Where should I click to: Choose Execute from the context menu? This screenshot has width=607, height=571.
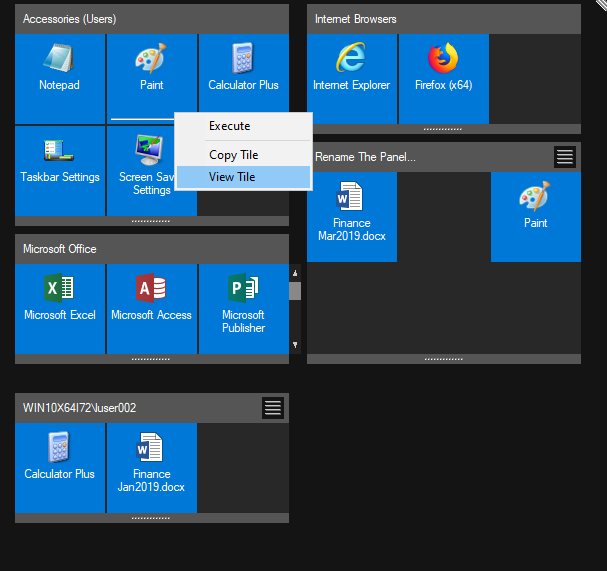[229, 126]
